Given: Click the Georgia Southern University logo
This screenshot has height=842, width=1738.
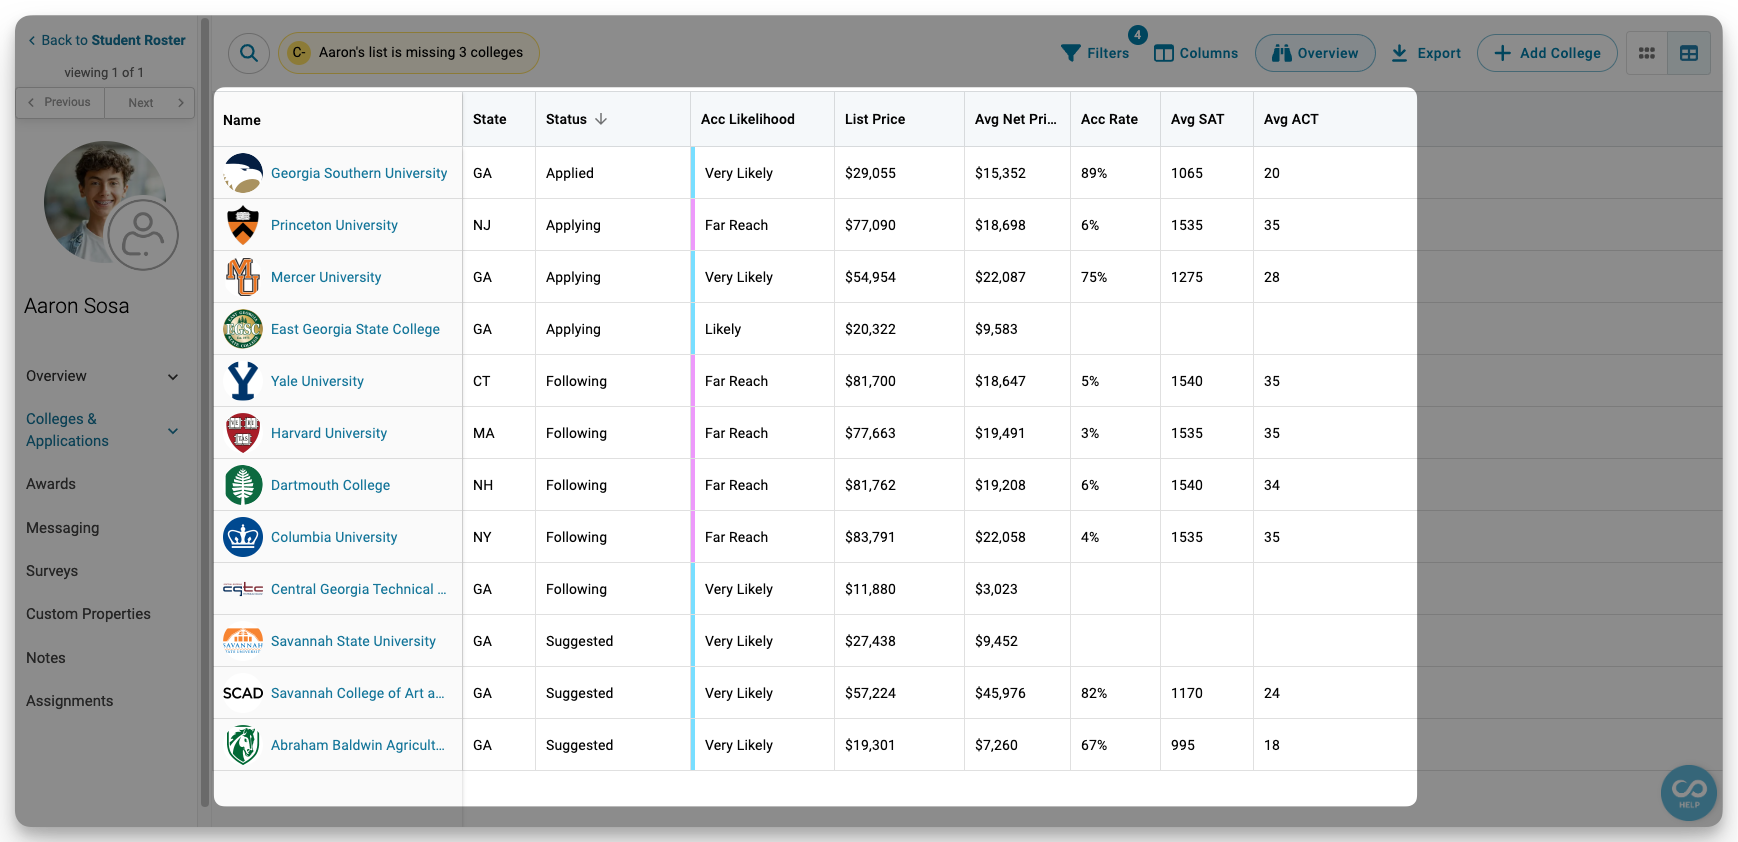Looking at the screenshot, I should coord(243,173).
